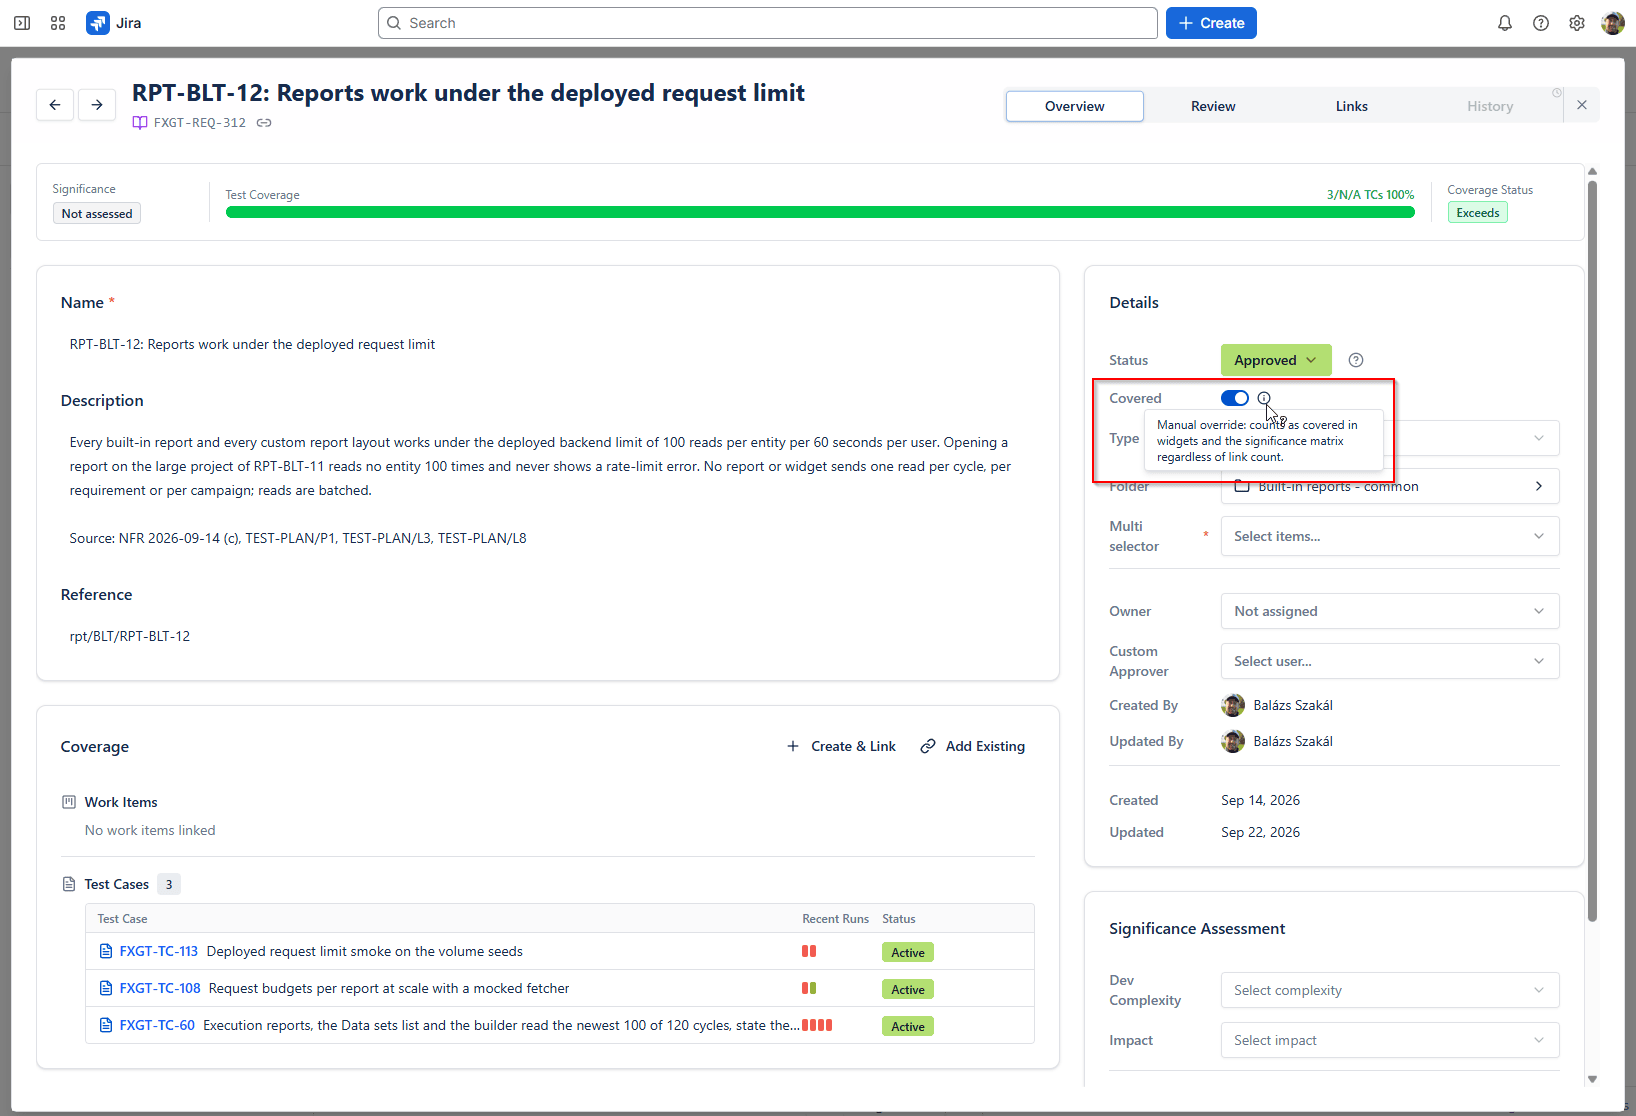The width and height of the screenshot is (1636, 1116).
Task: Click the FXGT-TC-113 test case document icon
Action: click(106, 951)
